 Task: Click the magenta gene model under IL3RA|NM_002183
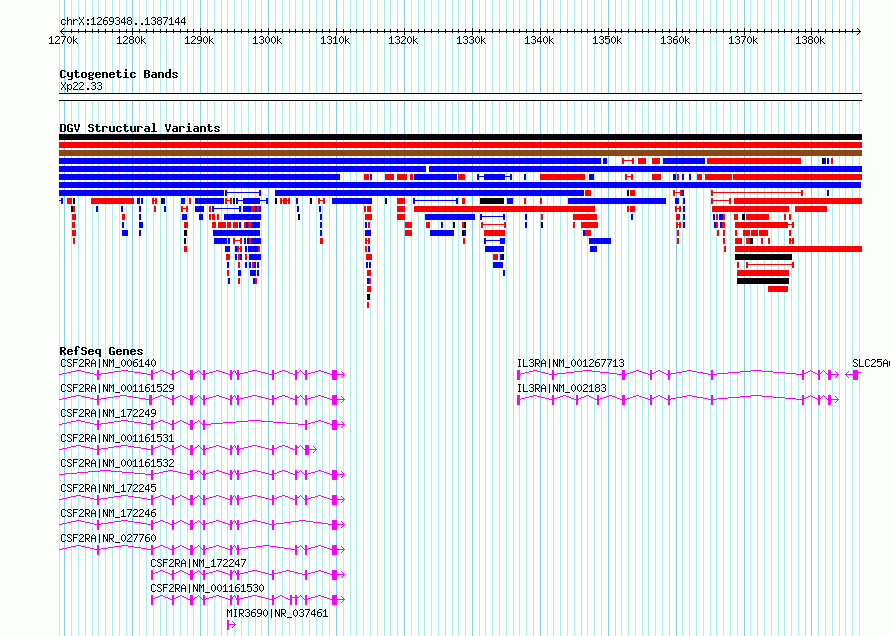[678, 400]
